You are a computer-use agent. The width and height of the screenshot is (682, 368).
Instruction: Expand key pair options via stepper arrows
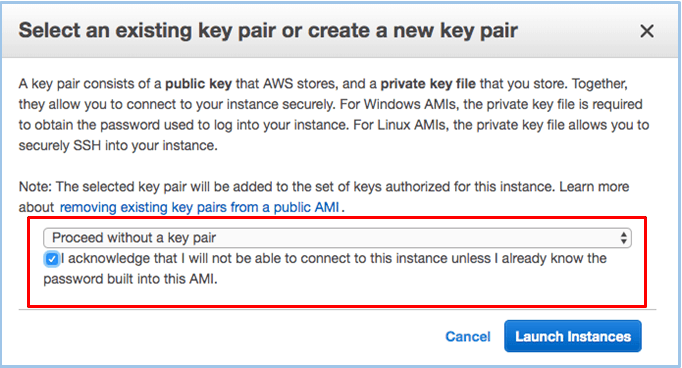point(624,238)
